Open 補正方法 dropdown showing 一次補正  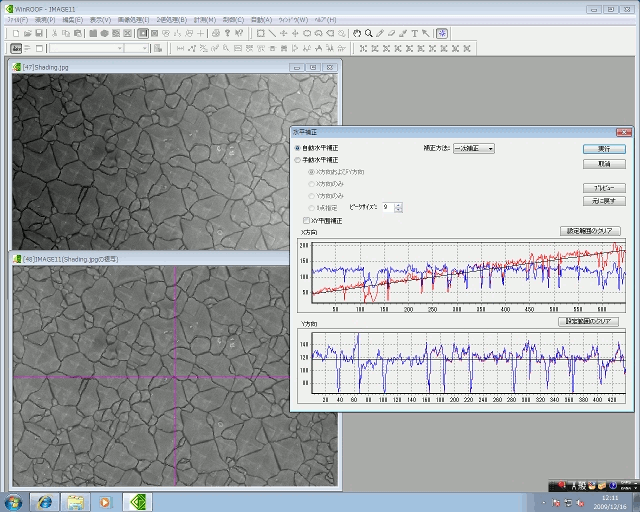(474, 148)
